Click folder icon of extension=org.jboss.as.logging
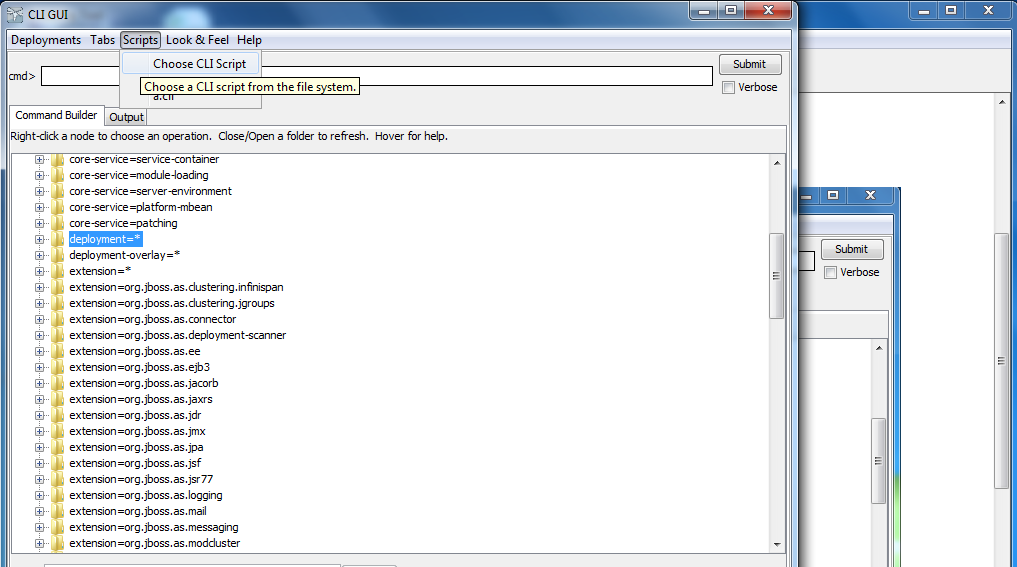Image resolution: width=1017 pixels, height=567 pixels. click(x=58, y=496)
